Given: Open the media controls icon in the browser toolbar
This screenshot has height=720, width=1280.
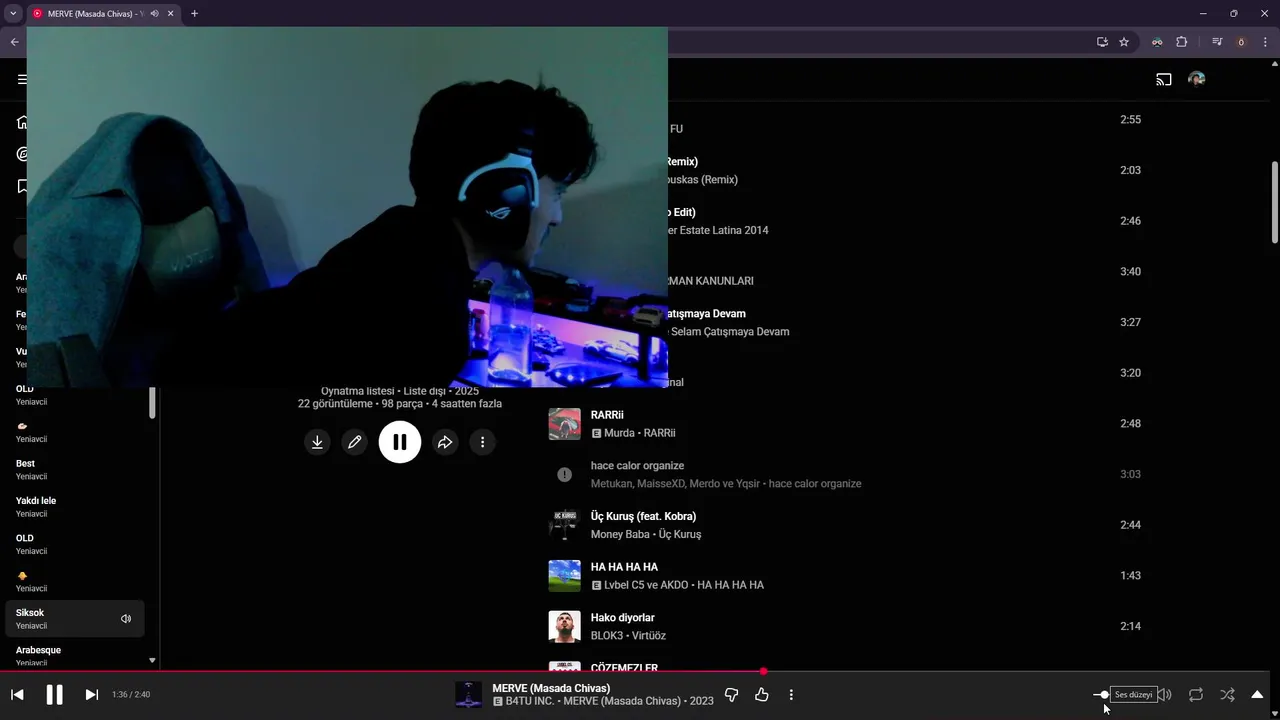Looking at the screenshot, I should tap(1217, 42).
